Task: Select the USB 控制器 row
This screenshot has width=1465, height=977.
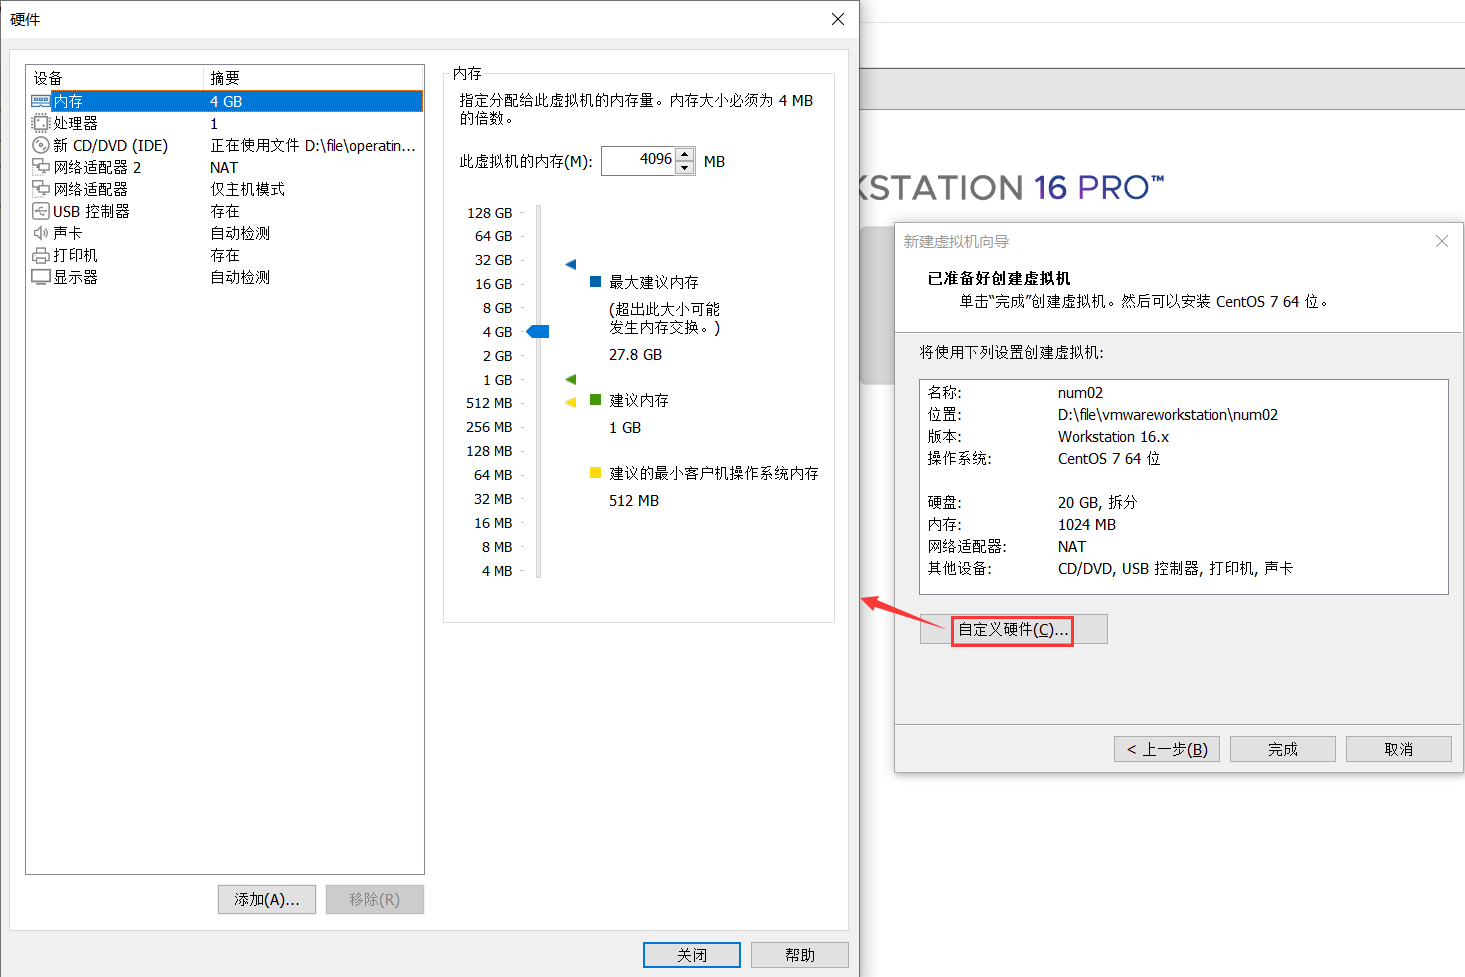Action: (x=227, y=211)
